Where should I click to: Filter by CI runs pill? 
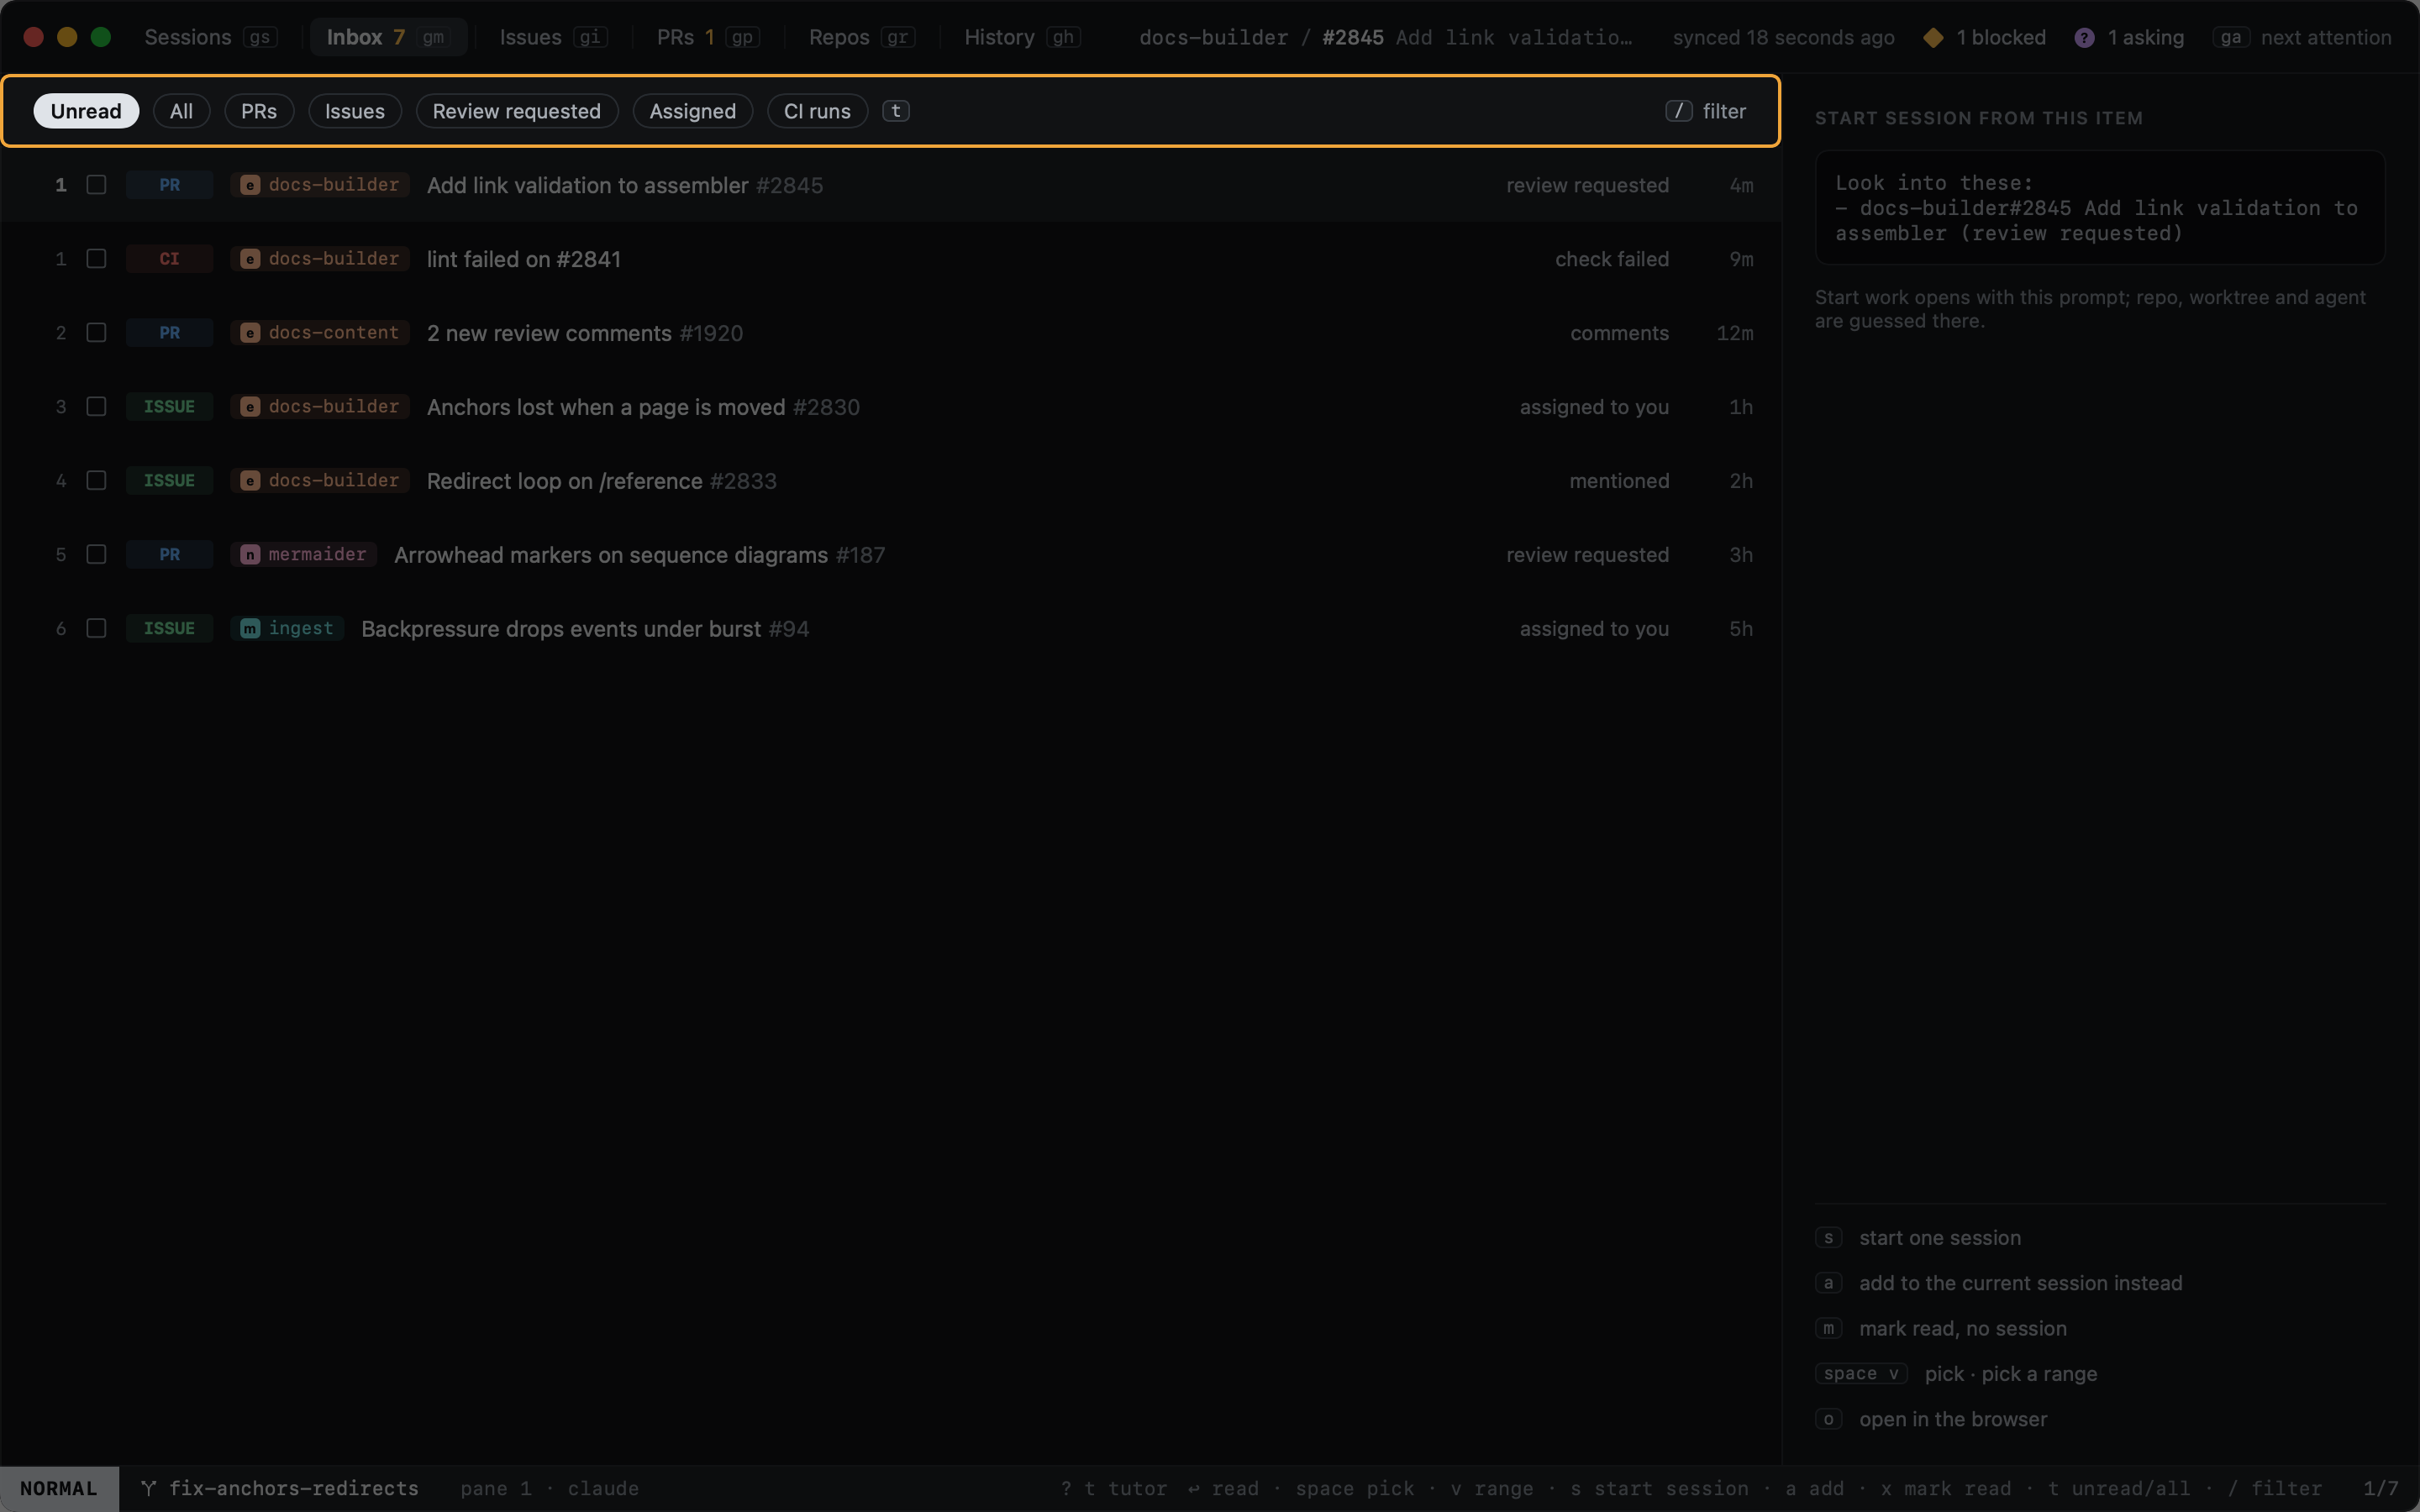817,111
